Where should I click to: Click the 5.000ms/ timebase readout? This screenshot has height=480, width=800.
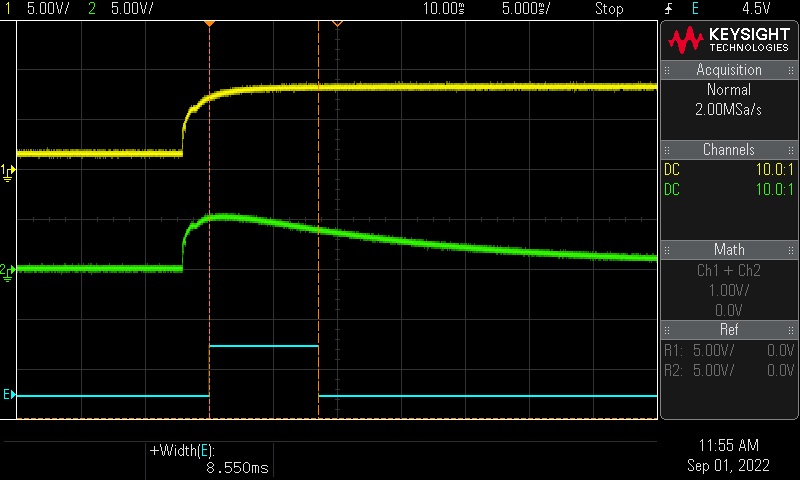pyautogui.click(x=526, y=8)
